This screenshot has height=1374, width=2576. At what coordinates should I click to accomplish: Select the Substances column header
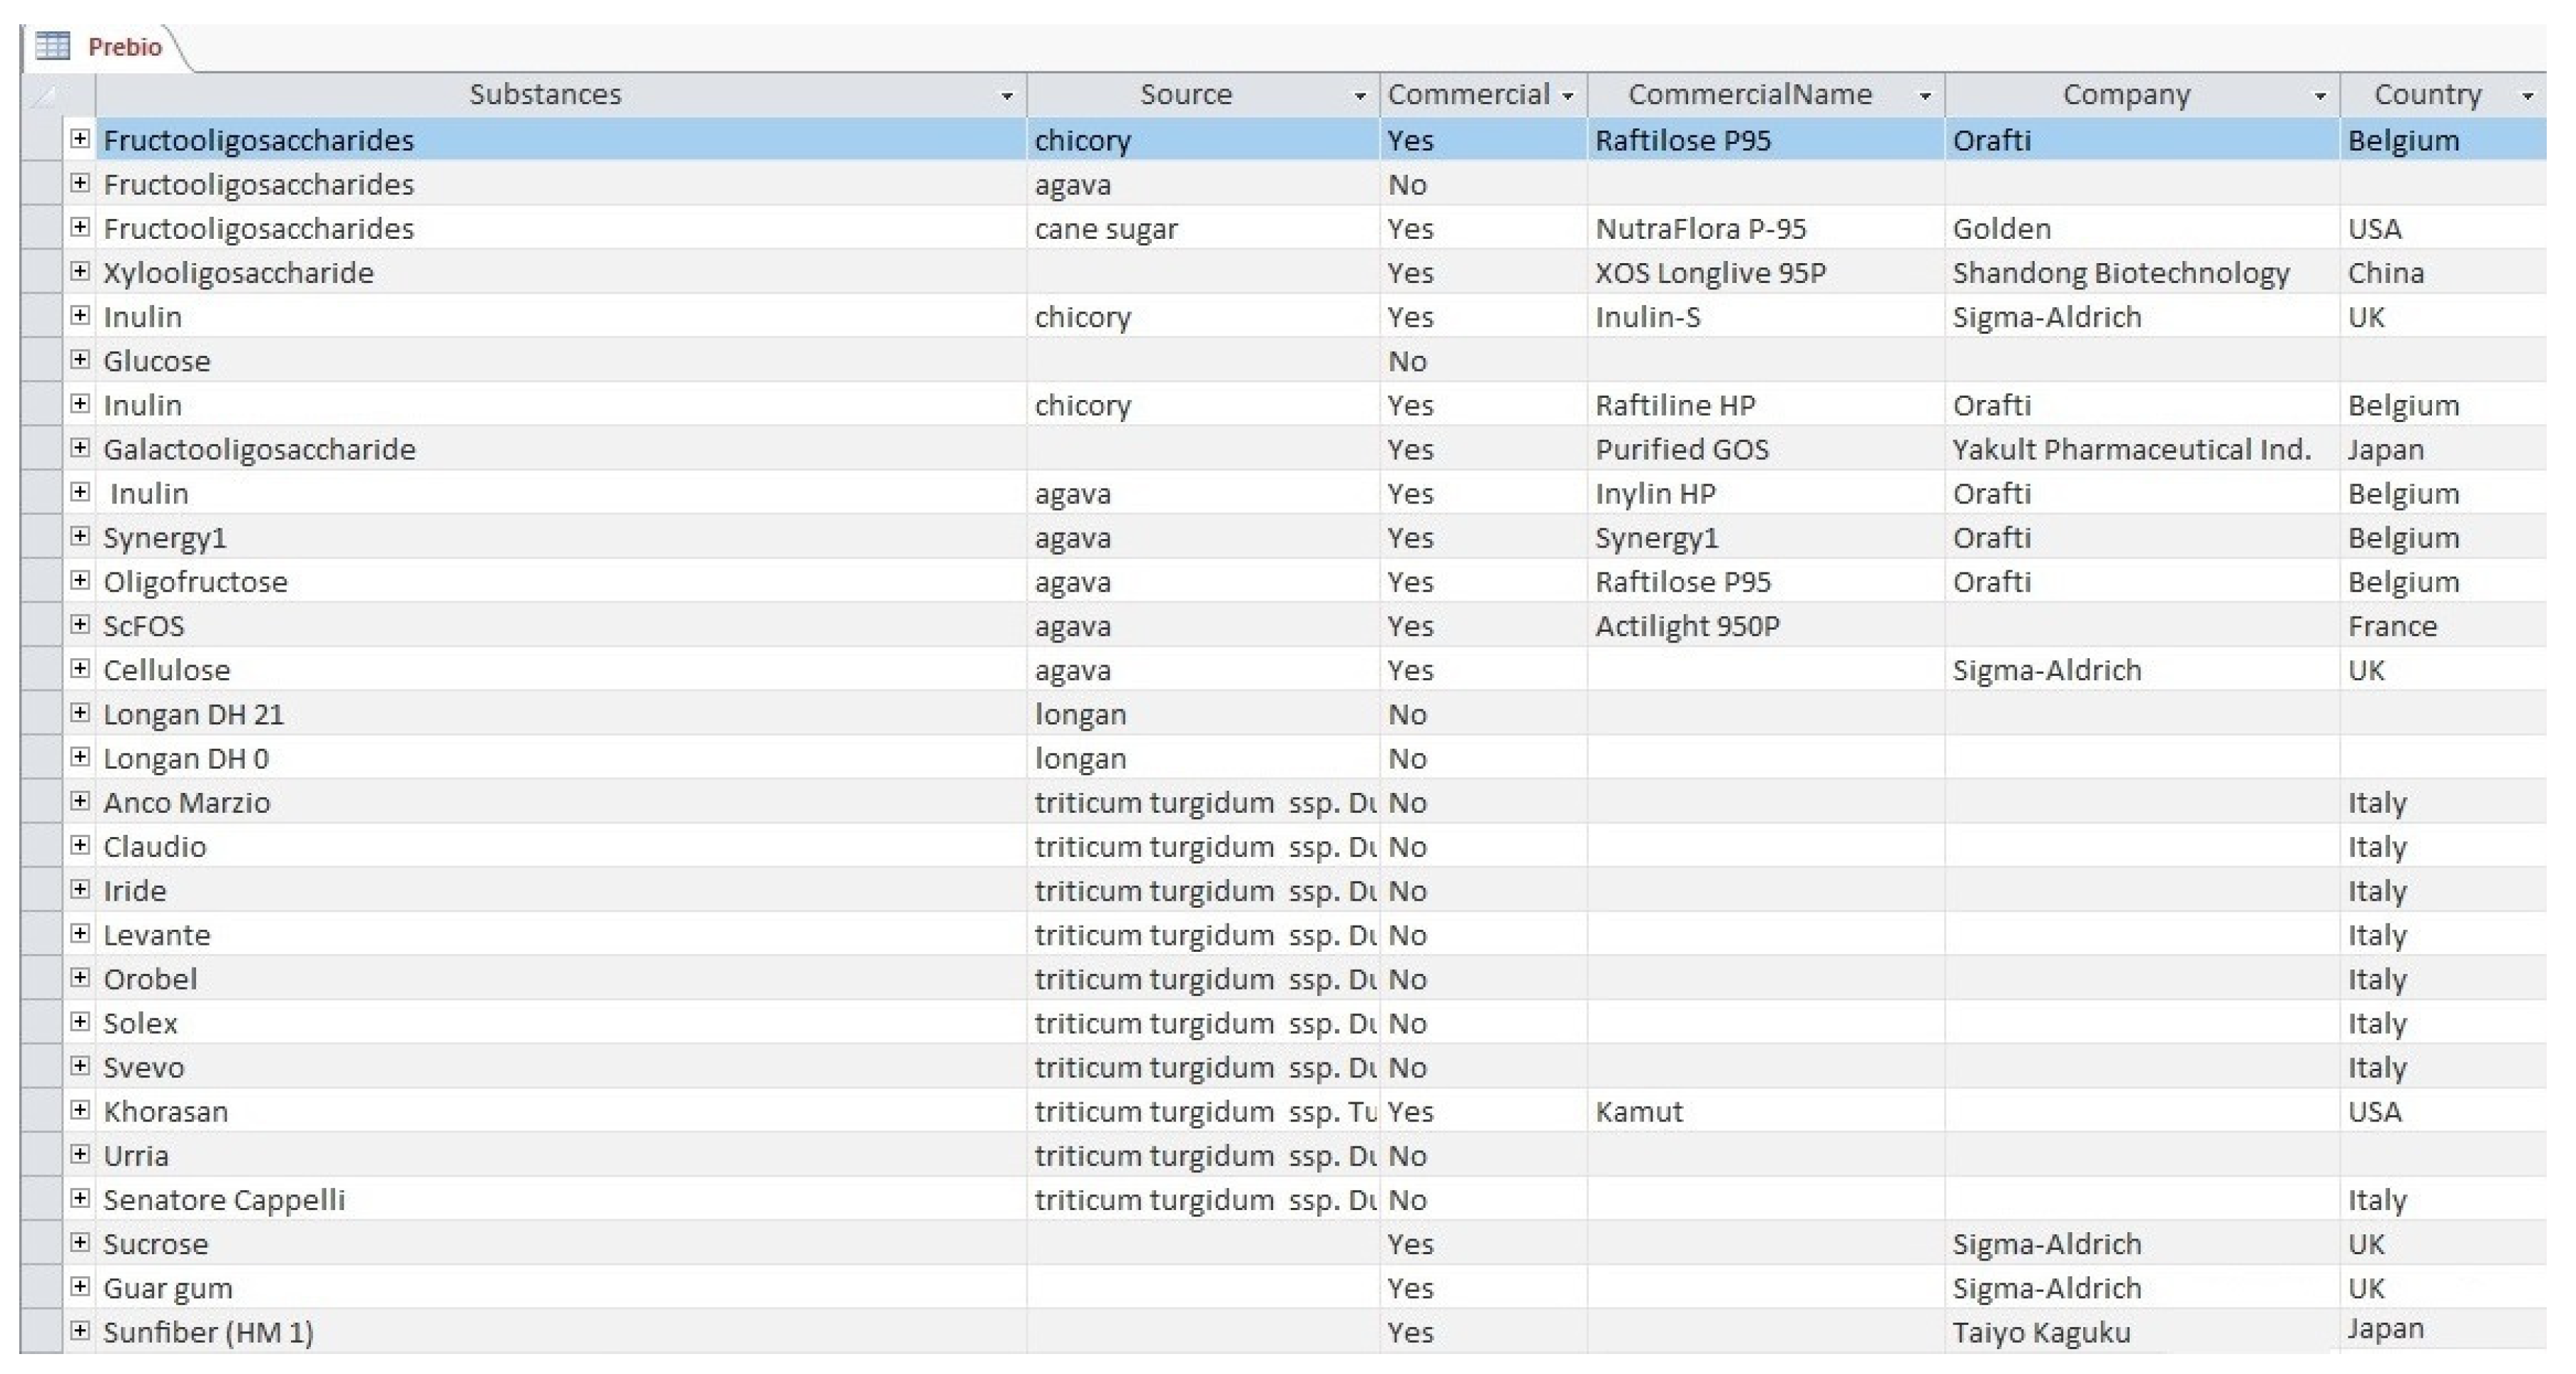pos(545,94)
